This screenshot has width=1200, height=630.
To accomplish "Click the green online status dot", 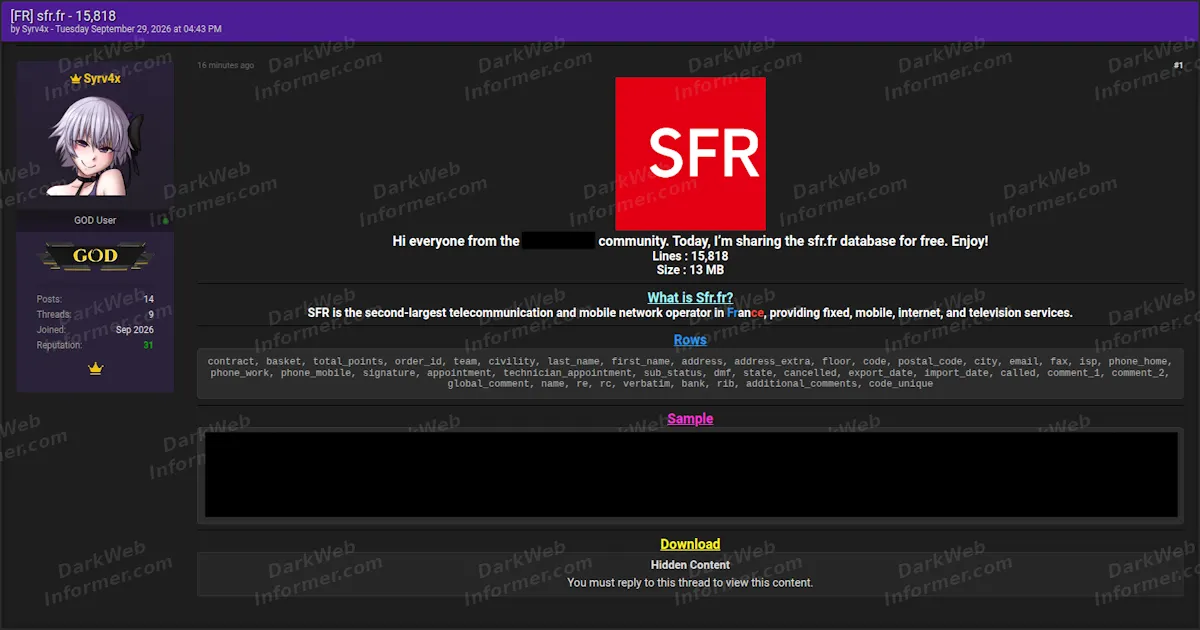I will click(x=165, y=221).
